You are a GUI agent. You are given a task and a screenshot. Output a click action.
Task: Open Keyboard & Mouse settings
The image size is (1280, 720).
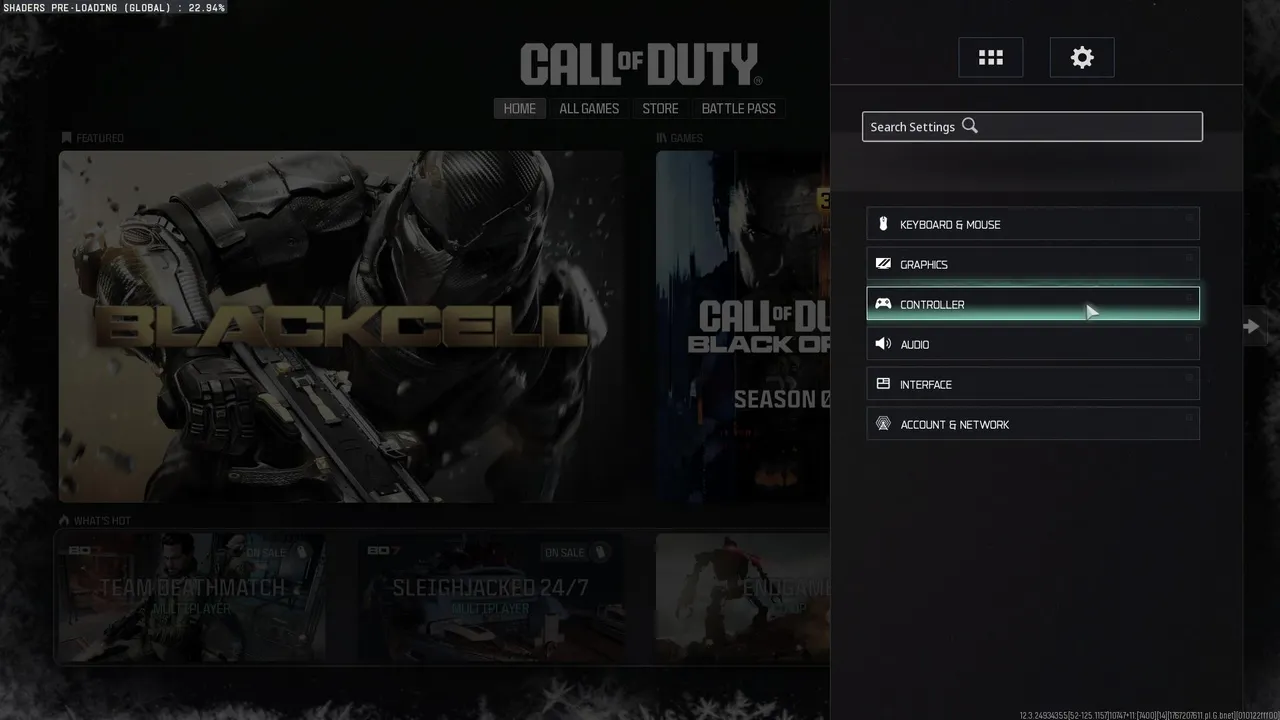(x=1033, y=224)
